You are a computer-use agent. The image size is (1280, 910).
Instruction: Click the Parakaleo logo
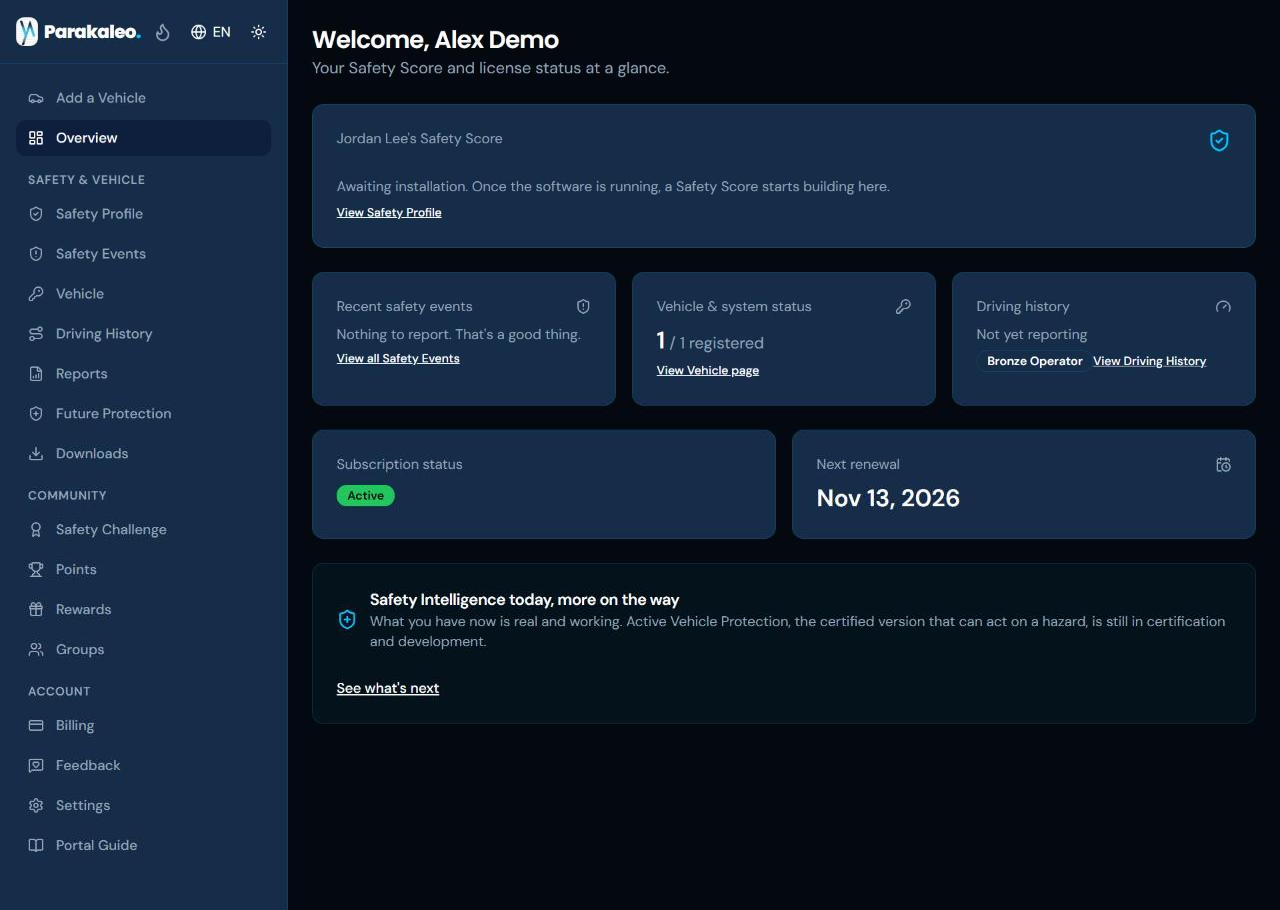click(78, 32)
